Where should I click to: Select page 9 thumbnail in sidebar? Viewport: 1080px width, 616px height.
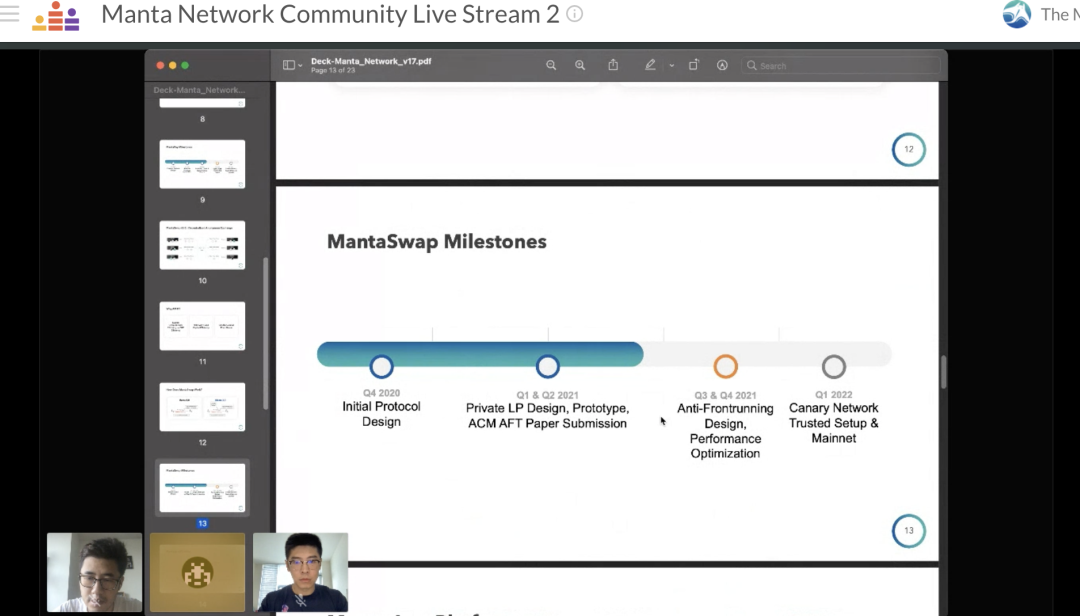[x=202, y=164]
